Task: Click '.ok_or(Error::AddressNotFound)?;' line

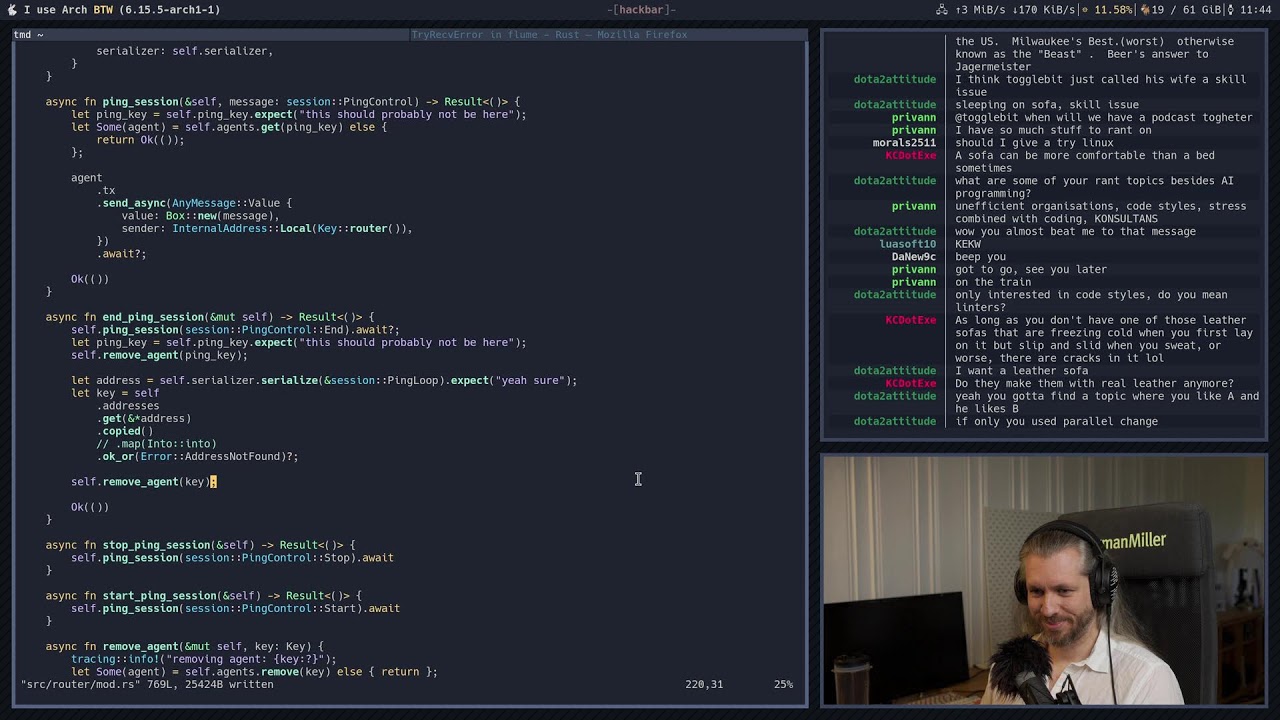Action: (x=197, y=457)
